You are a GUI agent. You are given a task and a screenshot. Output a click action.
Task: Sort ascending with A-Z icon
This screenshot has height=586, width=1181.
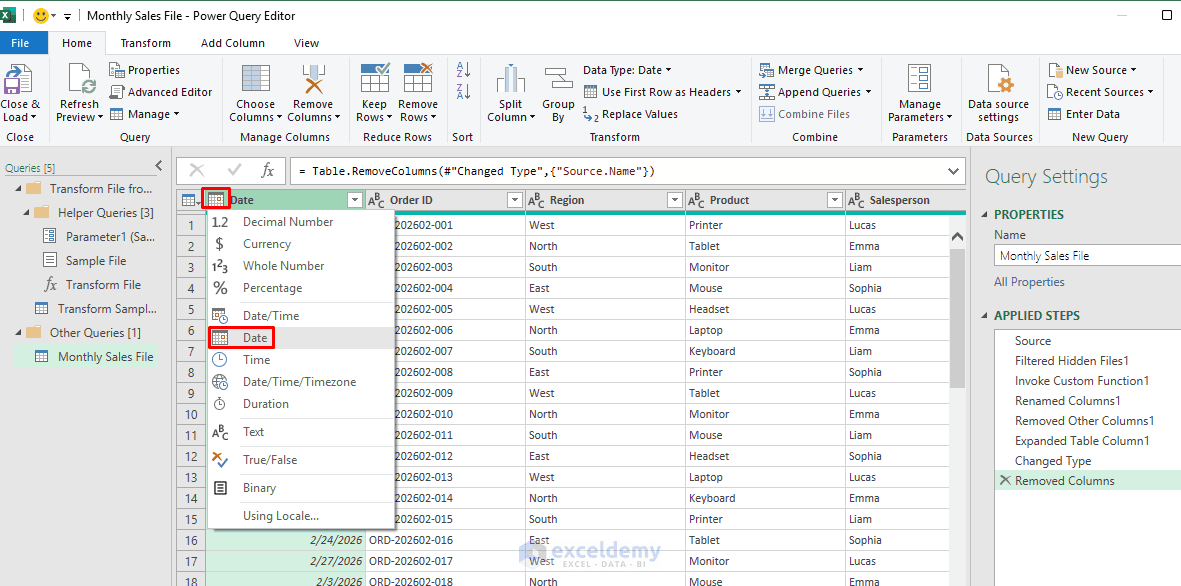[463, 70]
